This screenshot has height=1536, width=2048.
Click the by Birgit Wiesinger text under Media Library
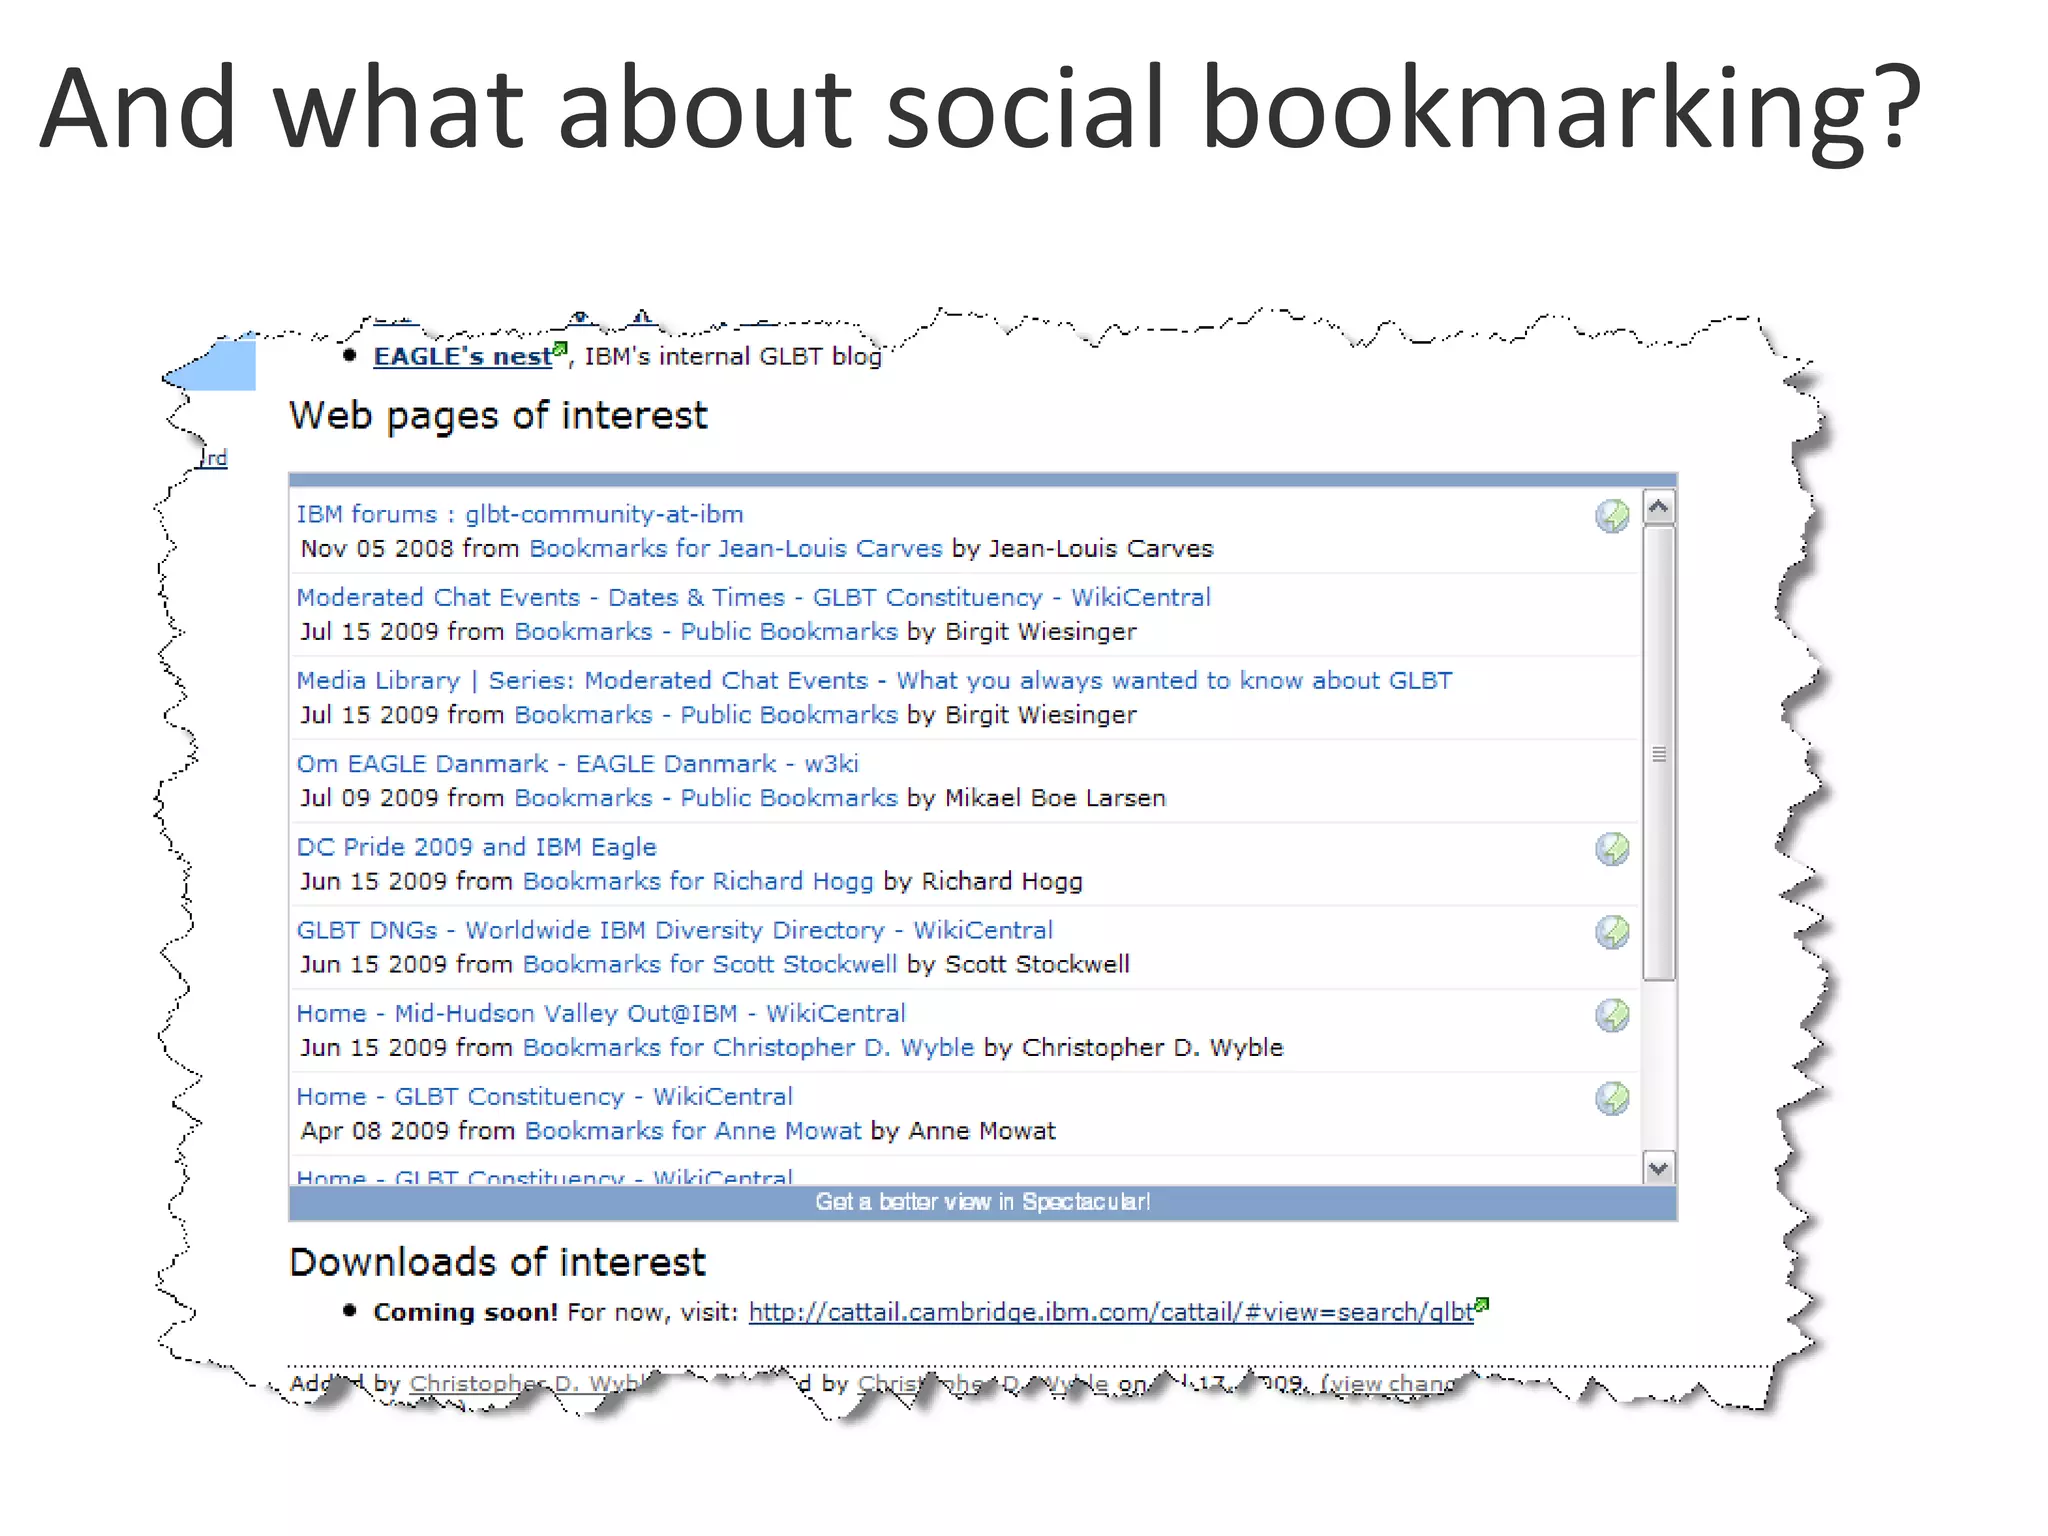[1021, 714]
